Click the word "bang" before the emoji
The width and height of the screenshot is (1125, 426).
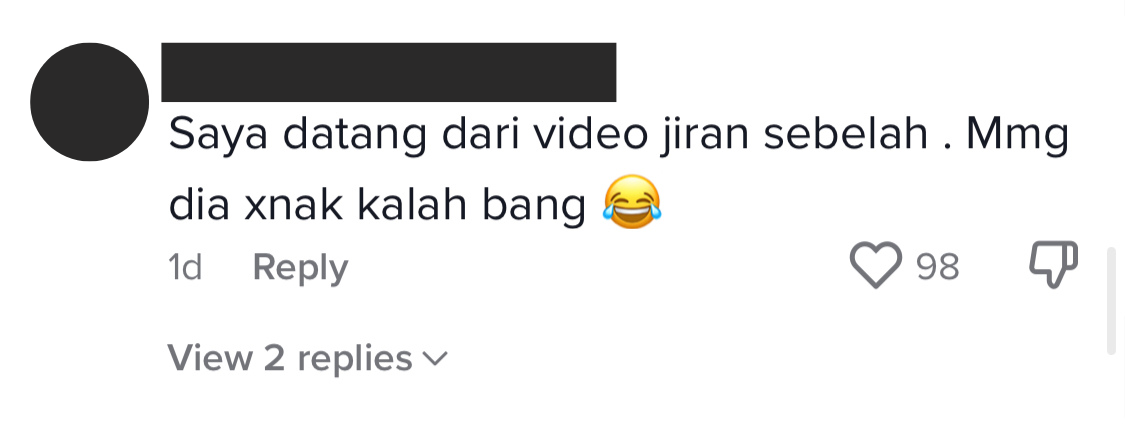535,206
